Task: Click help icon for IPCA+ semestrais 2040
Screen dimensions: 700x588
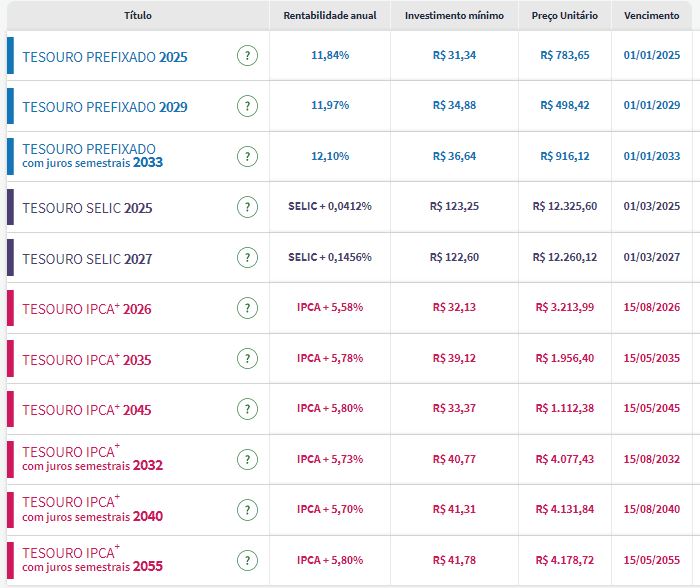Action: [x=247, y=509]
